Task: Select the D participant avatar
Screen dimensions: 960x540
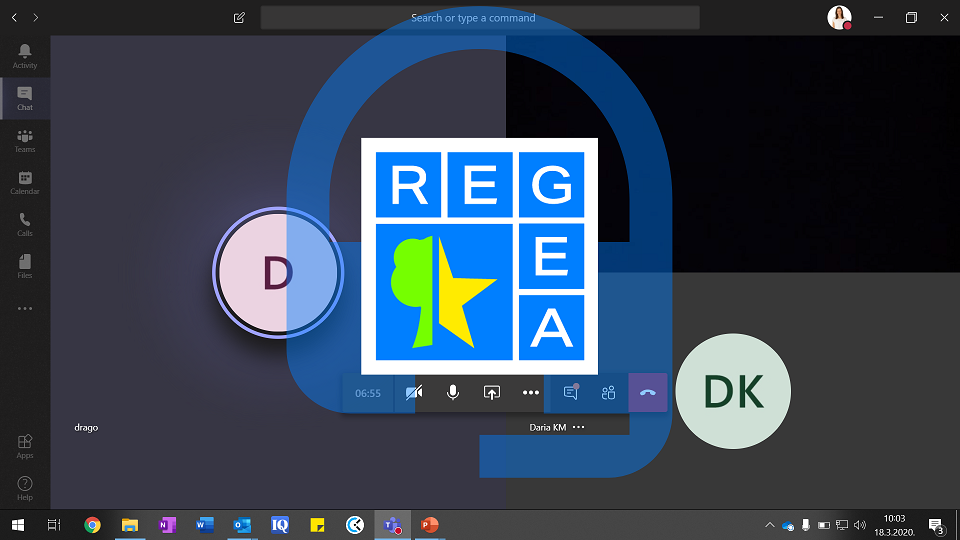Action: coord(278,272)
